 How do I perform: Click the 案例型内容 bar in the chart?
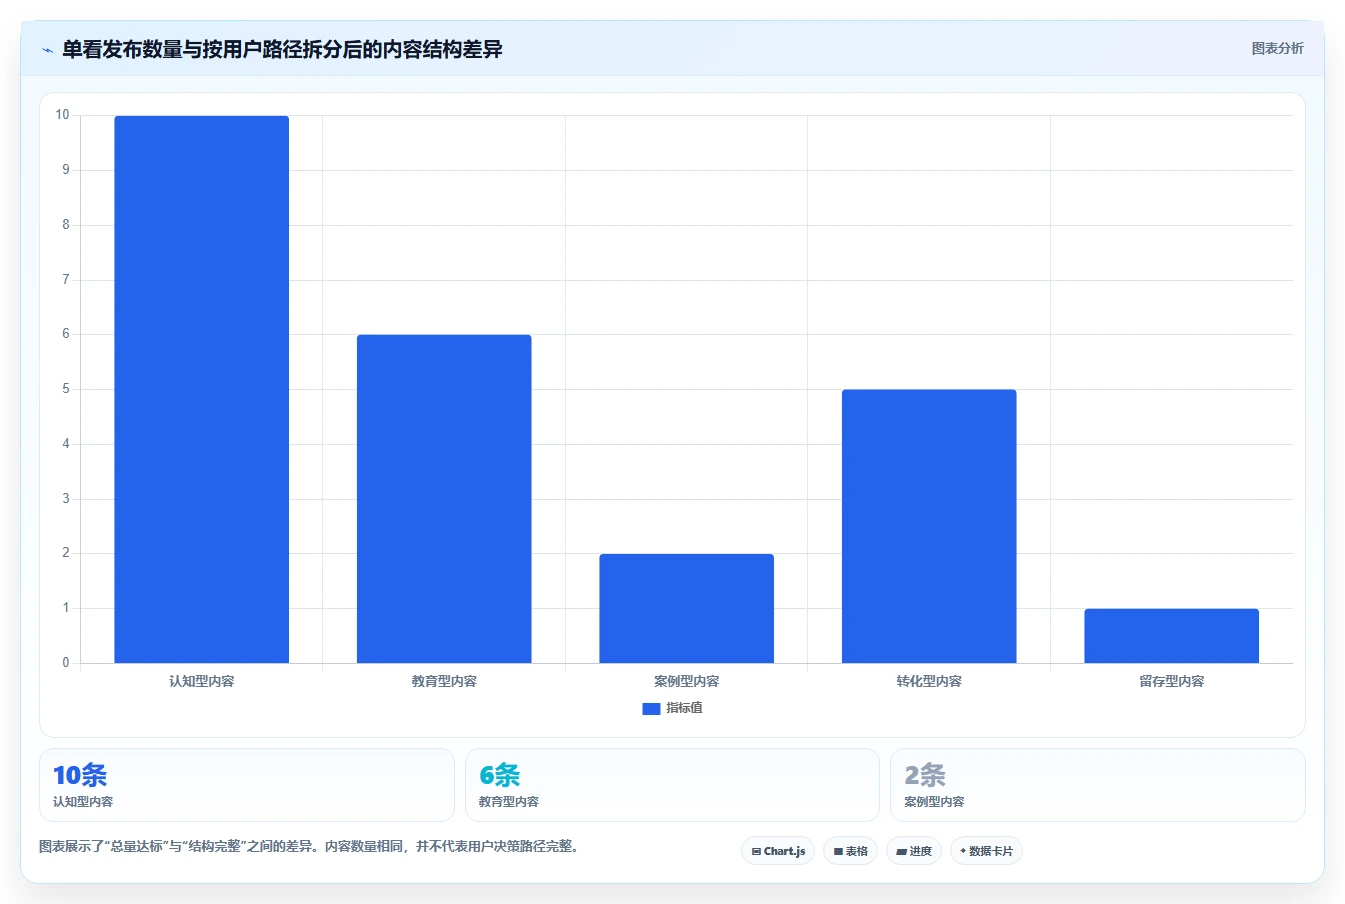(686, 608)
